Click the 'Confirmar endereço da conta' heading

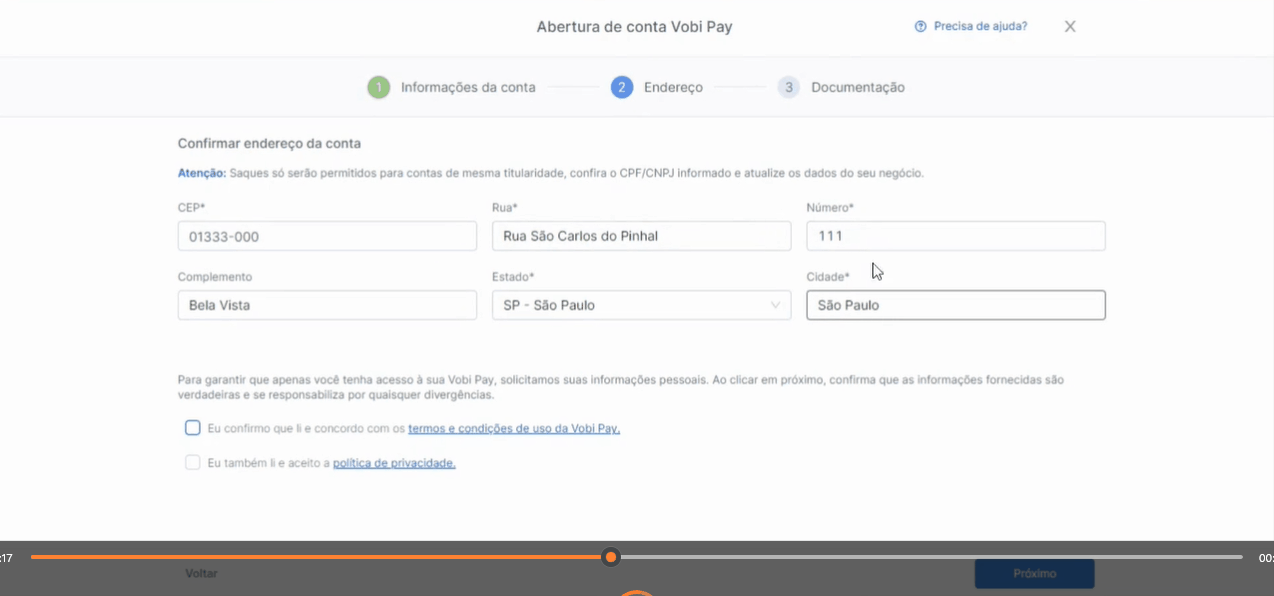pyautogui.click(x=269, y=144)
